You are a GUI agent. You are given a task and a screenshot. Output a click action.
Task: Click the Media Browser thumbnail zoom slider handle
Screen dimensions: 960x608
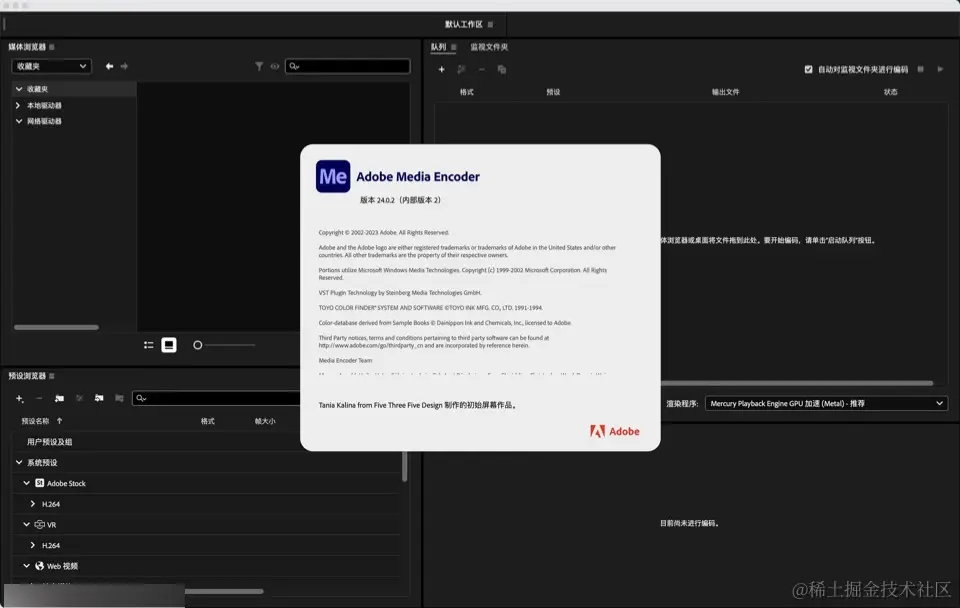click(197, 345)
